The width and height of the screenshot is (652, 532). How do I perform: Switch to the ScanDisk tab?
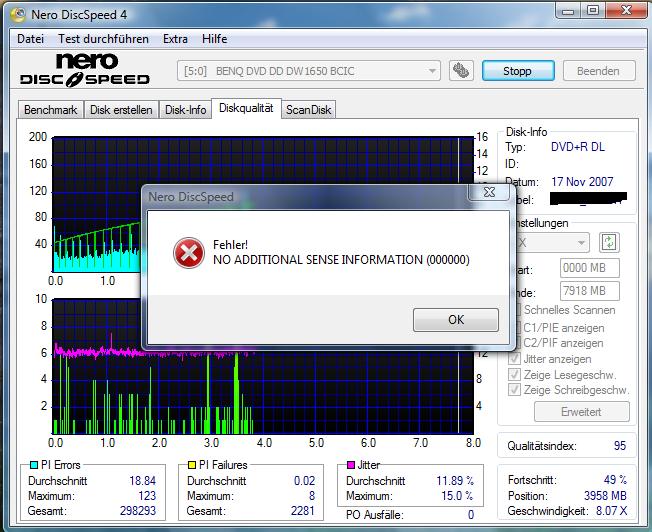309,110
